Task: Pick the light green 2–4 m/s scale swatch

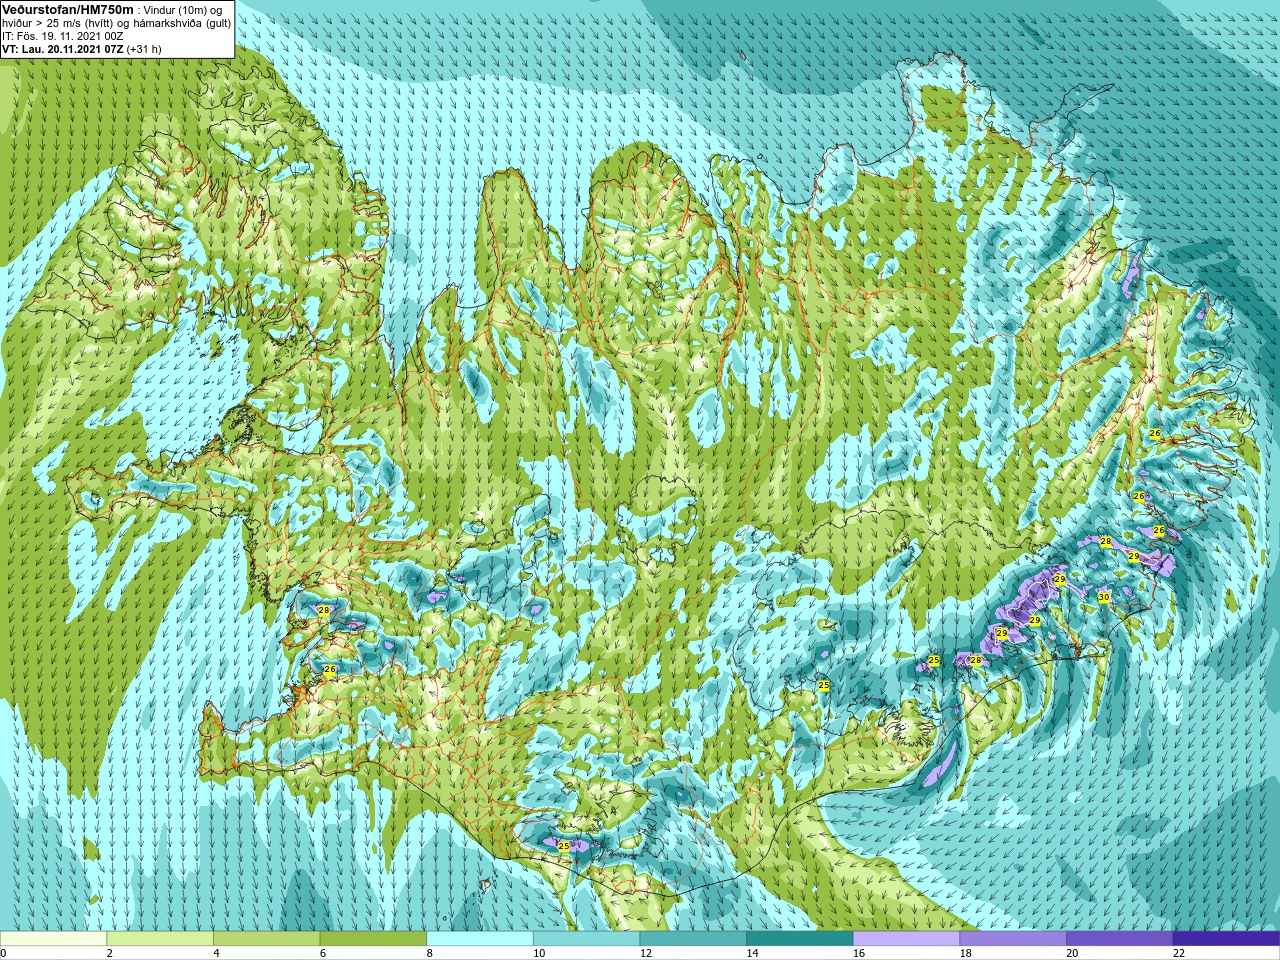Action: (x=160, y=938)
